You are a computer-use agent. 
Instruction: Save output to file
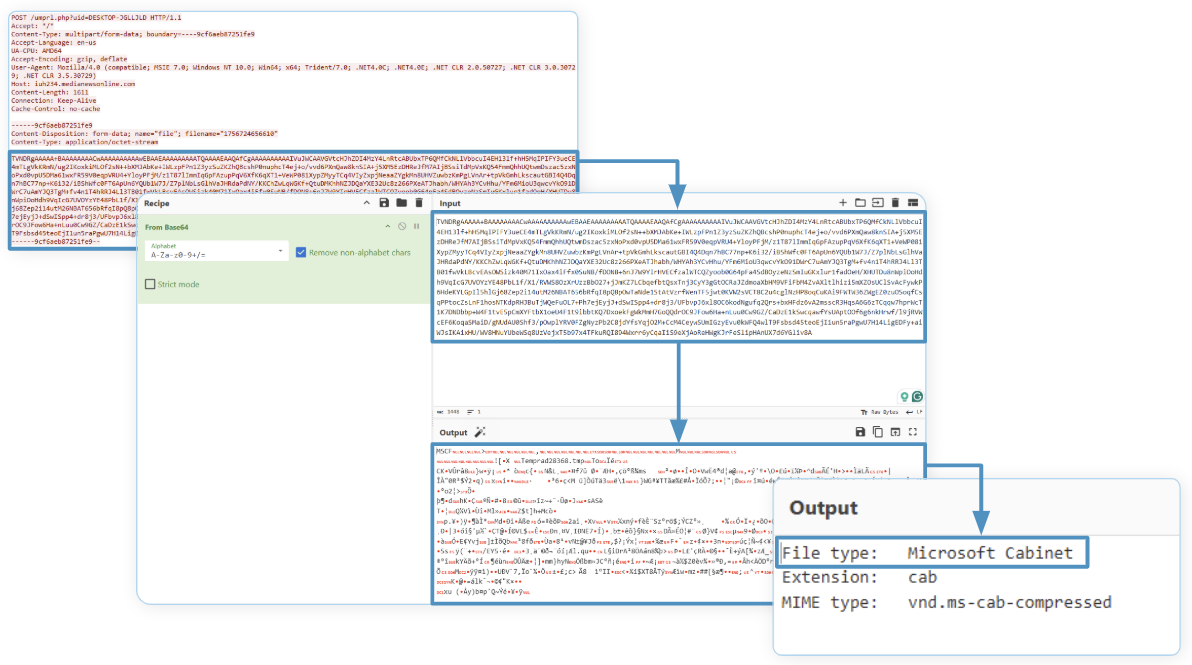coord(859,432)
